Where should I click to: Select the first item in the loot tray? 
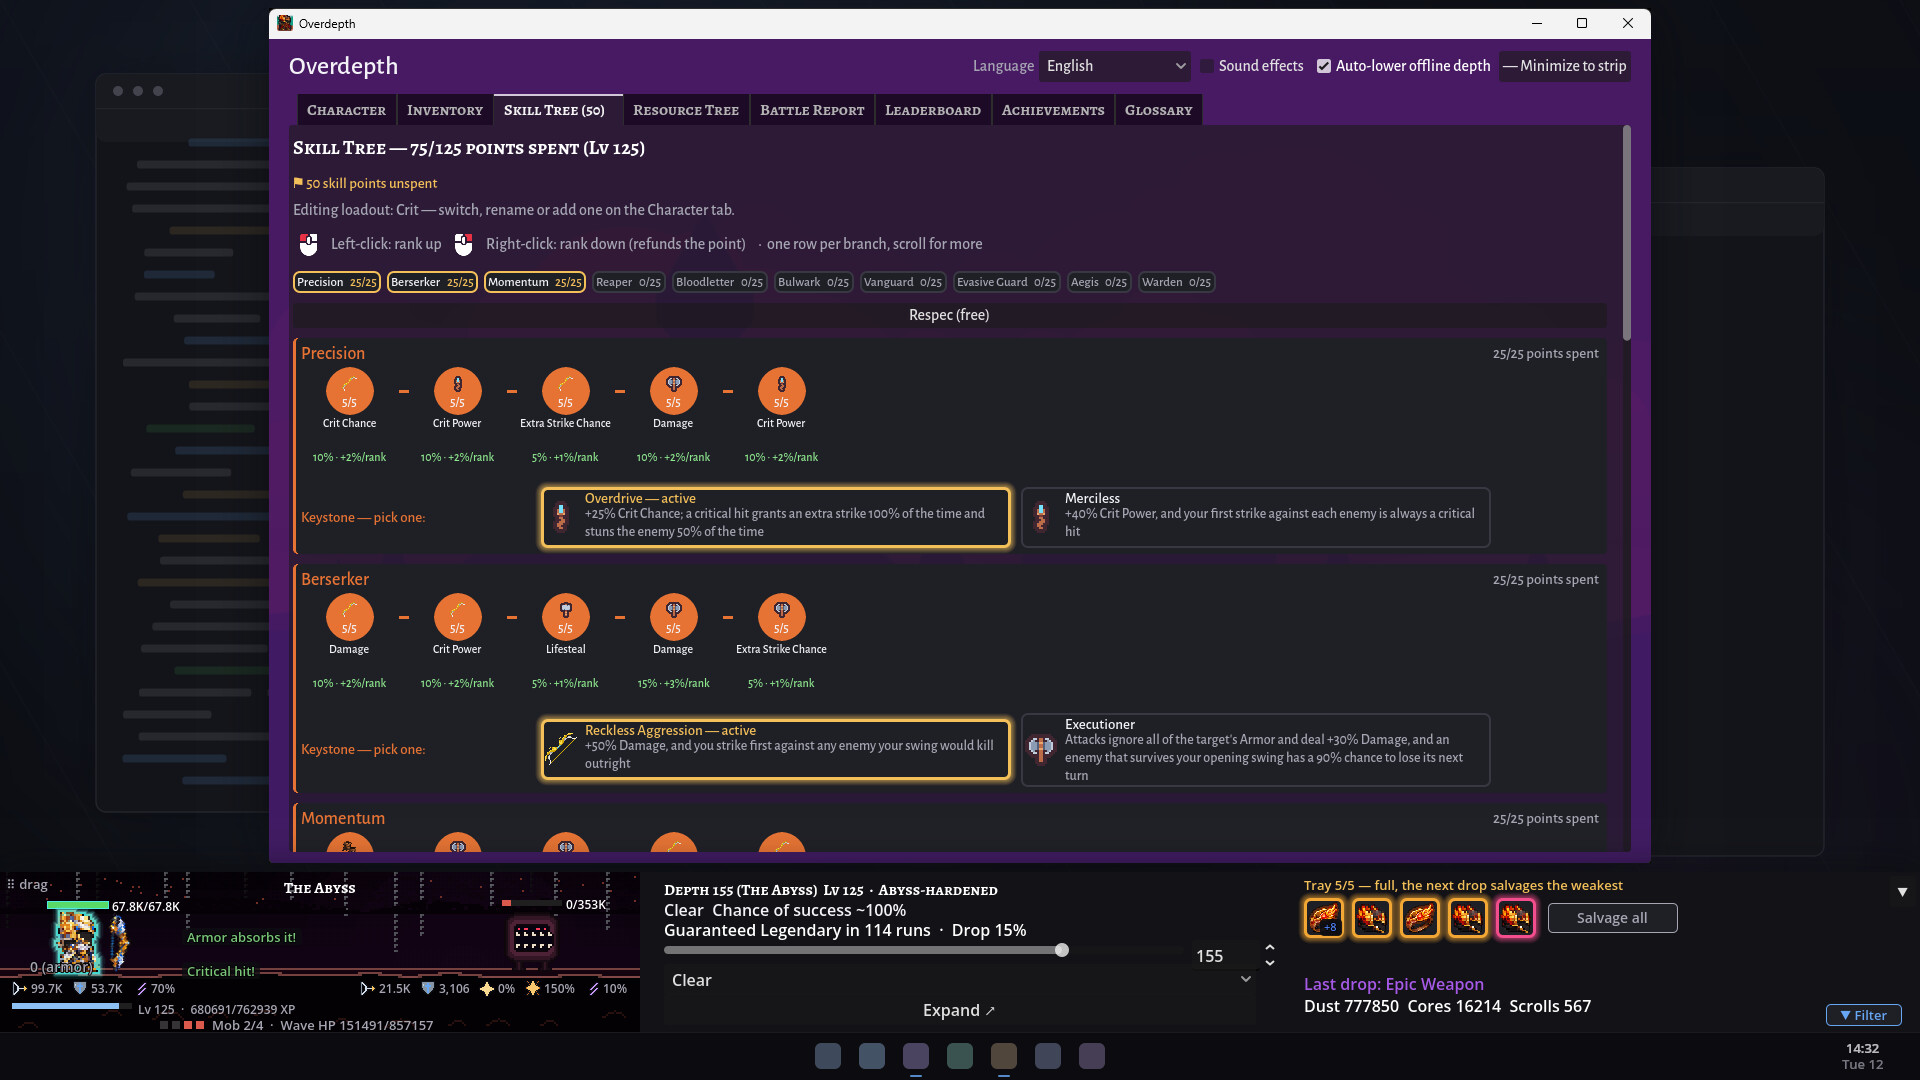click(1323, 918)
